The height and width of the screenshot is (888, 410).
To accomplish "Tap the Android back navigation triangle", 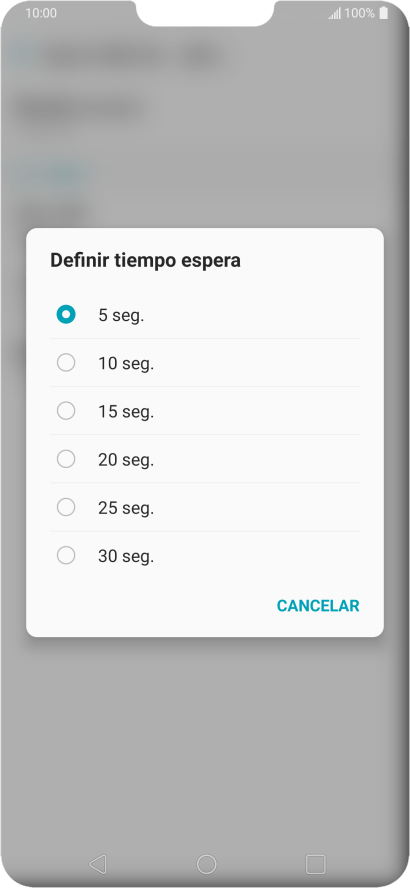I will 98,864.
